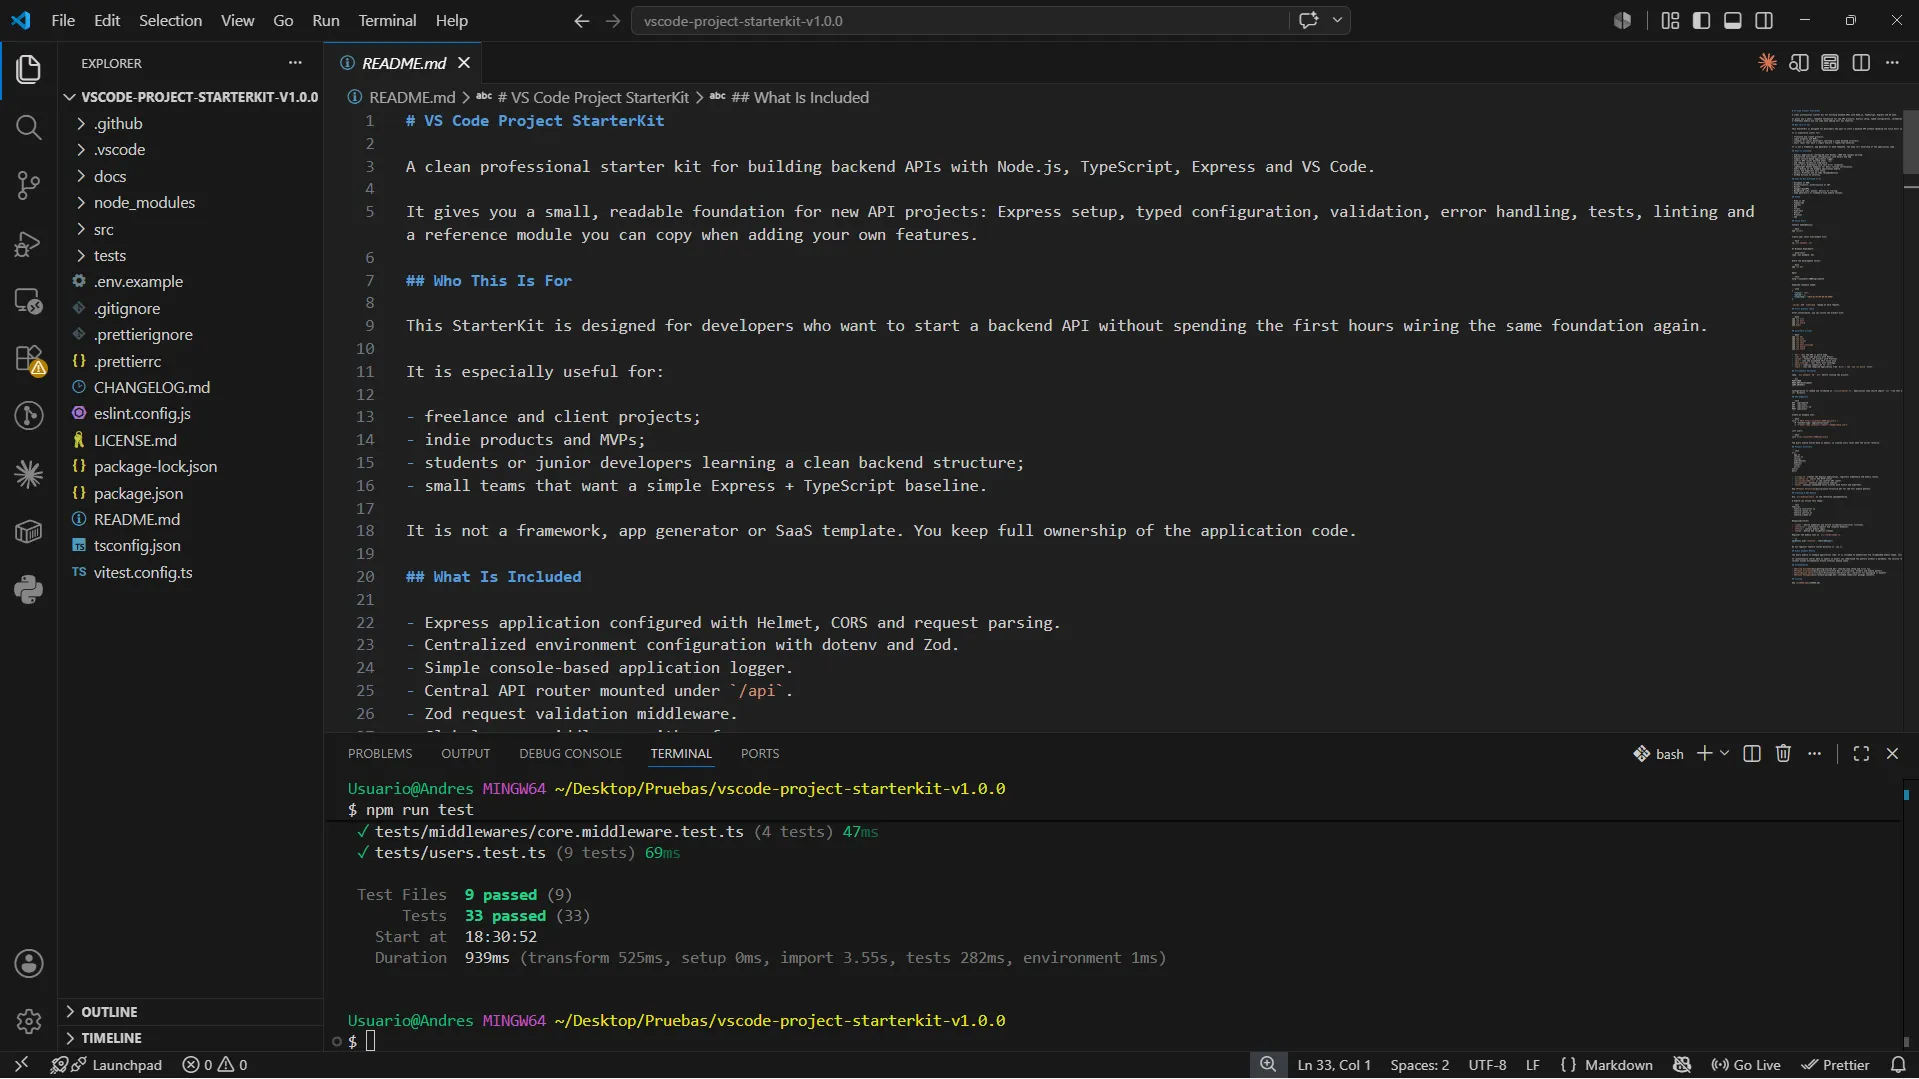Open Explorer Views and More Actions ellipsis

pos(295,63)
